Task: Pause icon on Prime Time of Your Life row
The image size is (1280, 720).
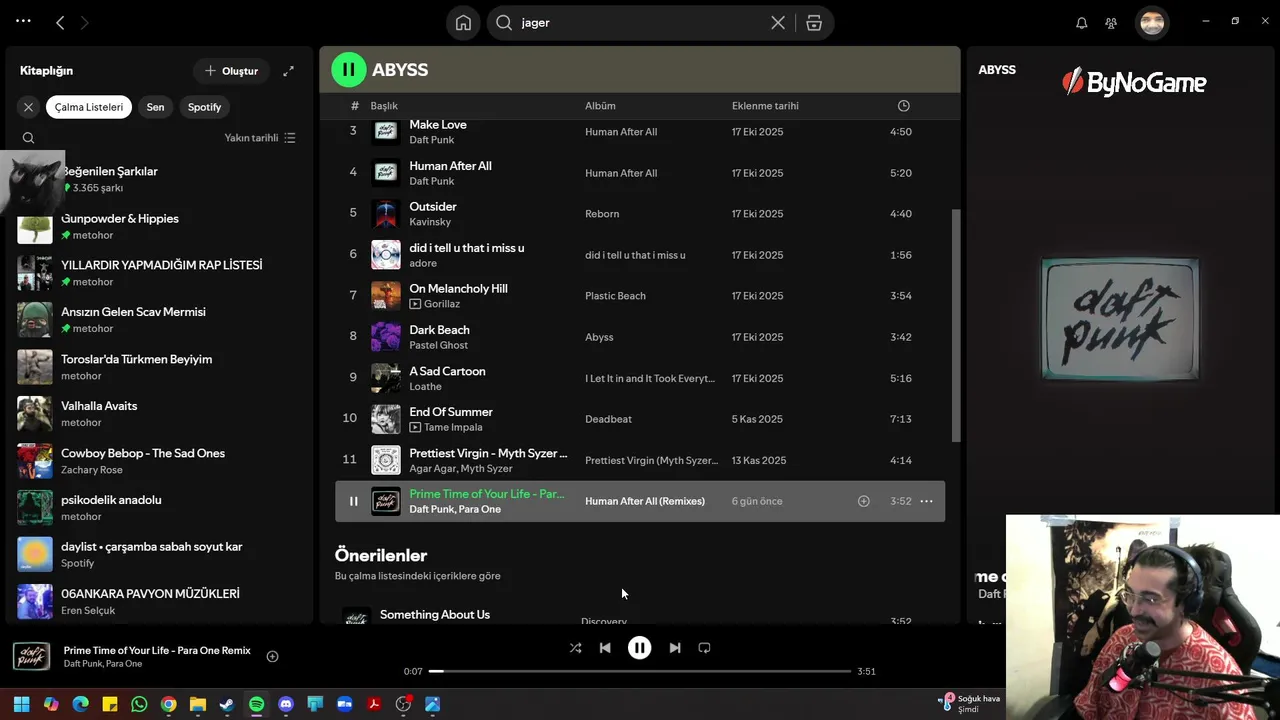Action: tap(353, 501)
